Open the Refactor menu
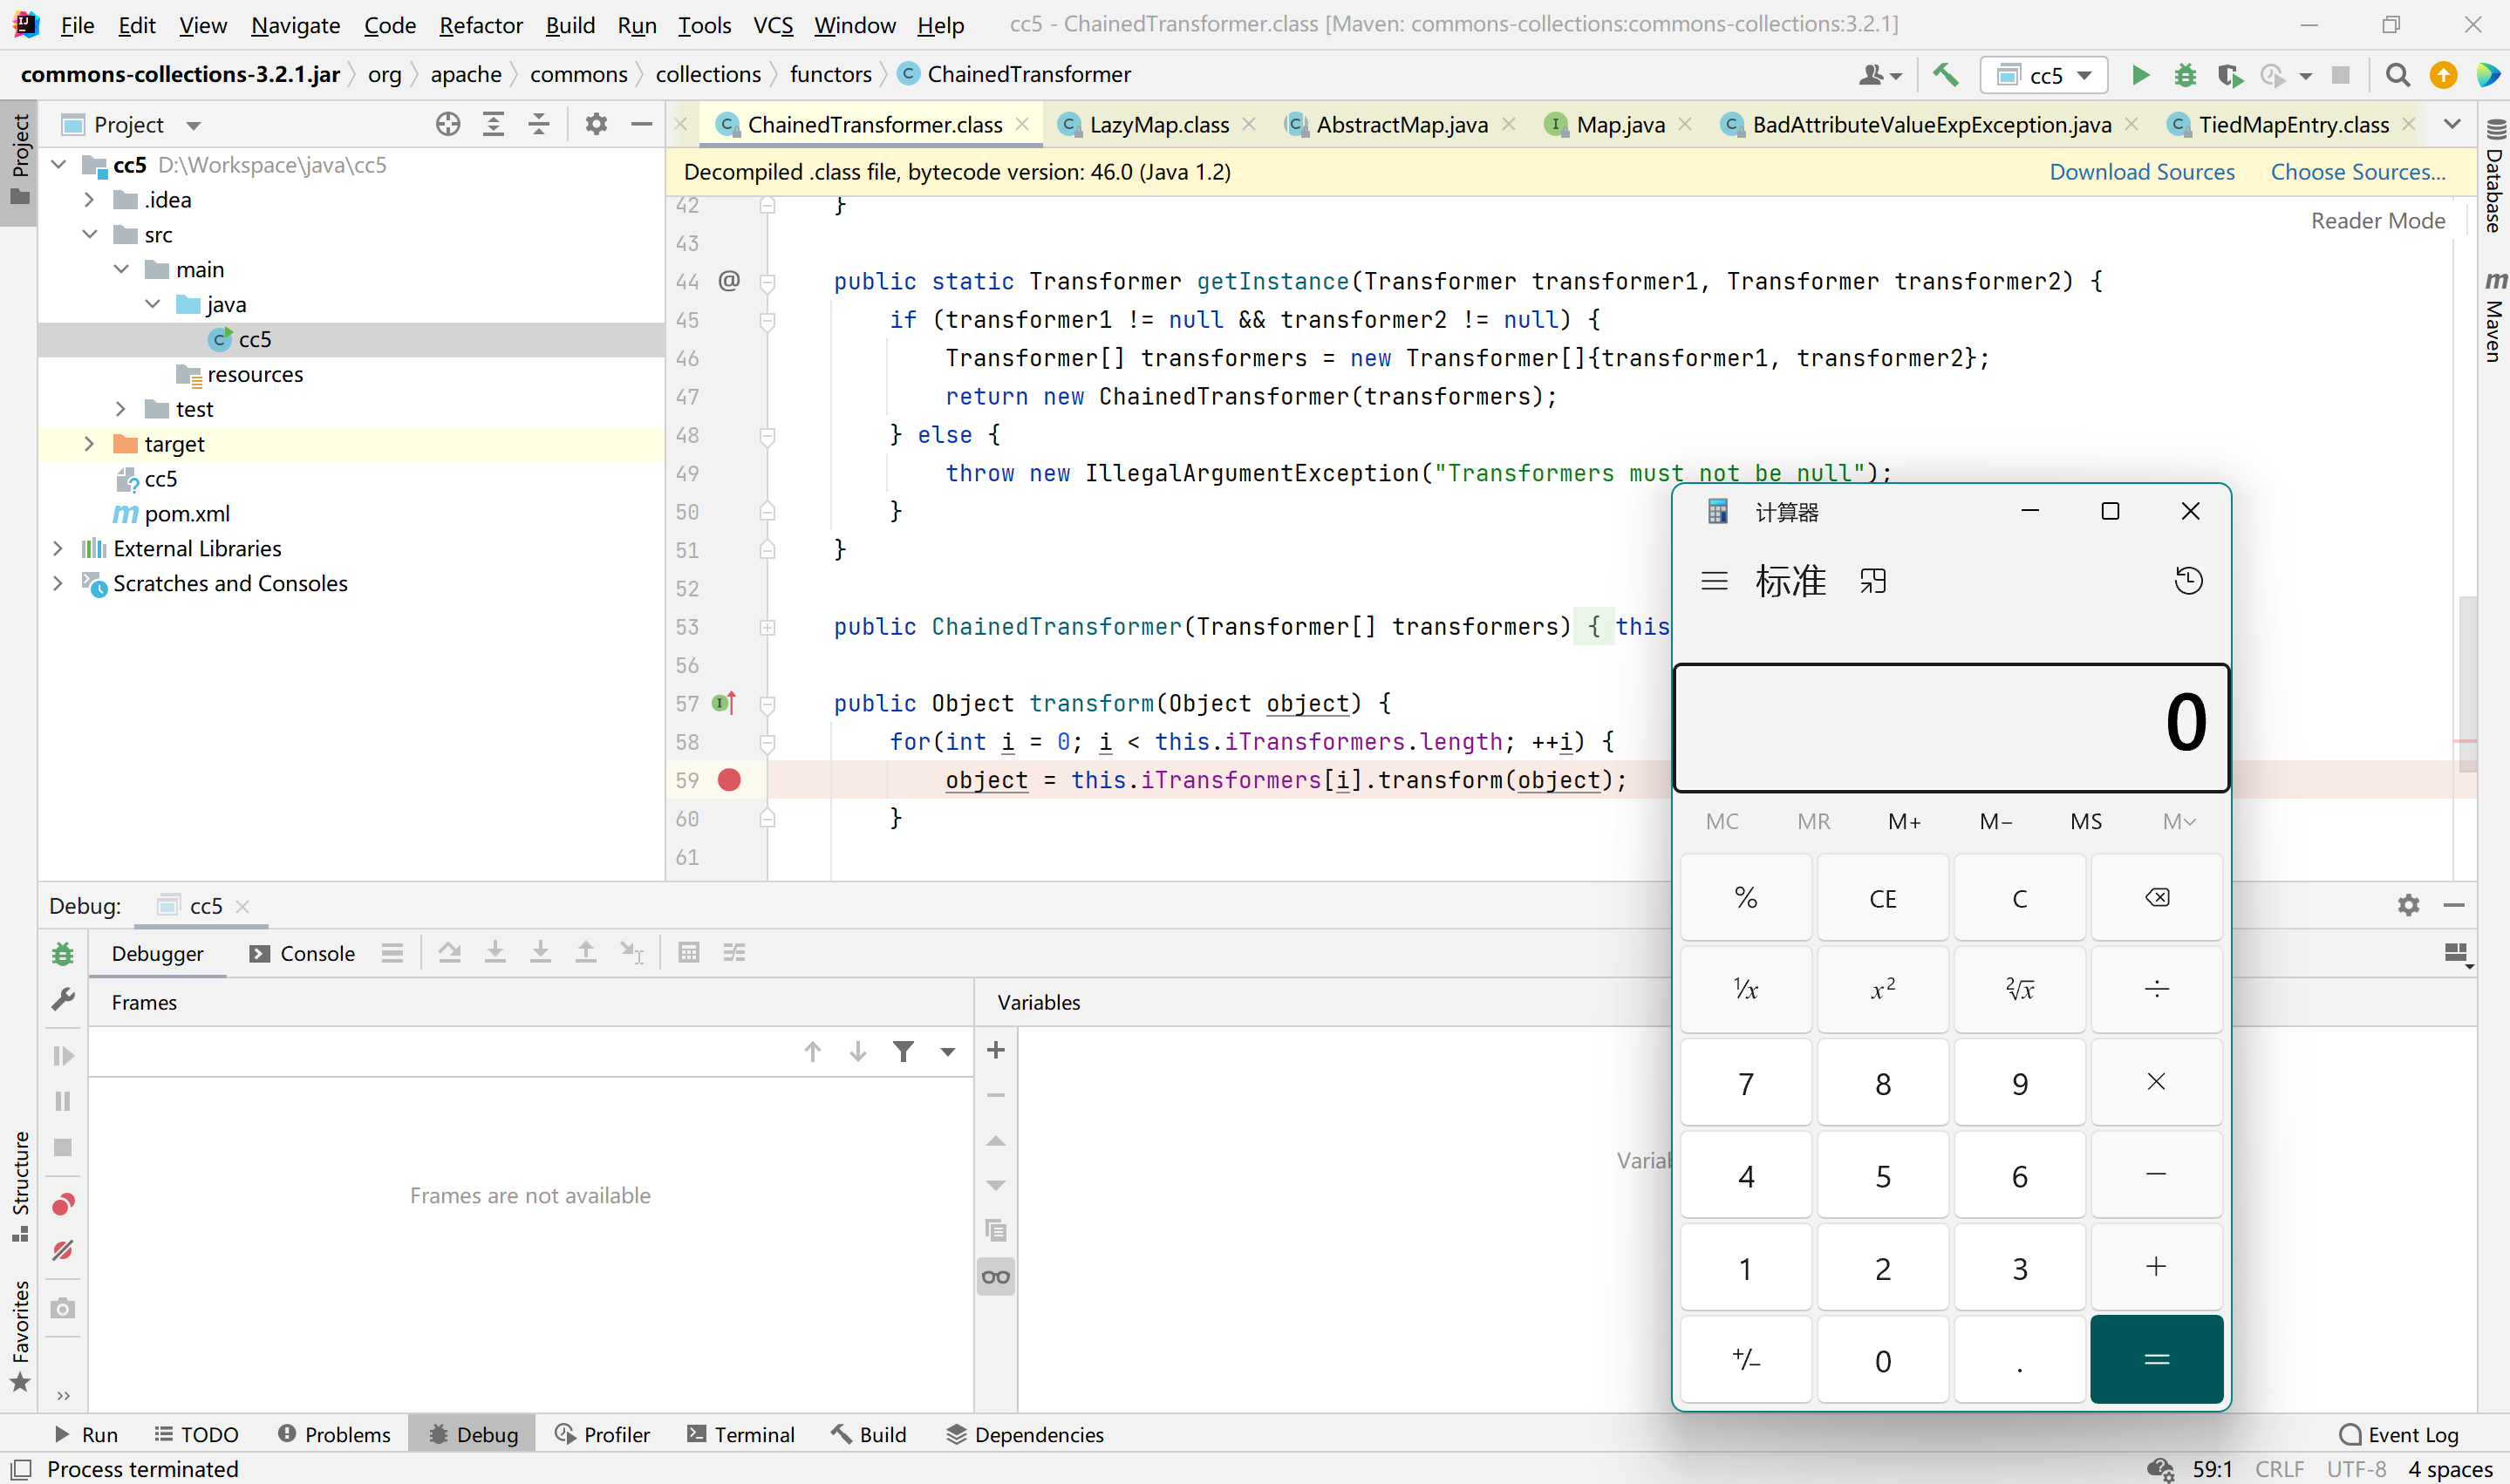 [x=480, y=25]
